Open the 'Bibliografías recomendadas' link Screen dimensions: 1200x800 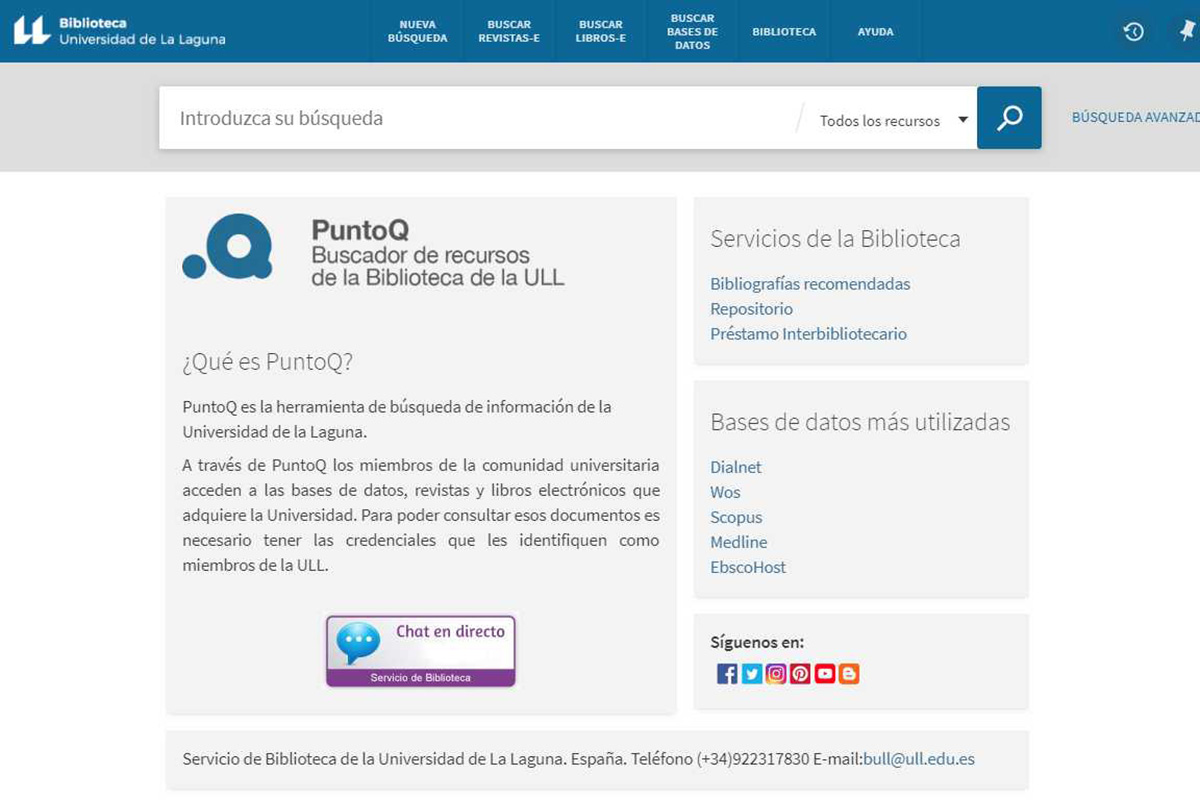pyautogui.click(x=810, y=284)
